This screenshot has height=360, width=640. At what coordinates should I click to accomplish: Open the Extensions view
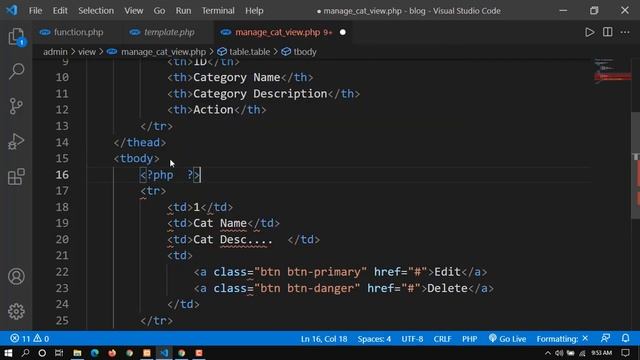click(x=16, y=177)
